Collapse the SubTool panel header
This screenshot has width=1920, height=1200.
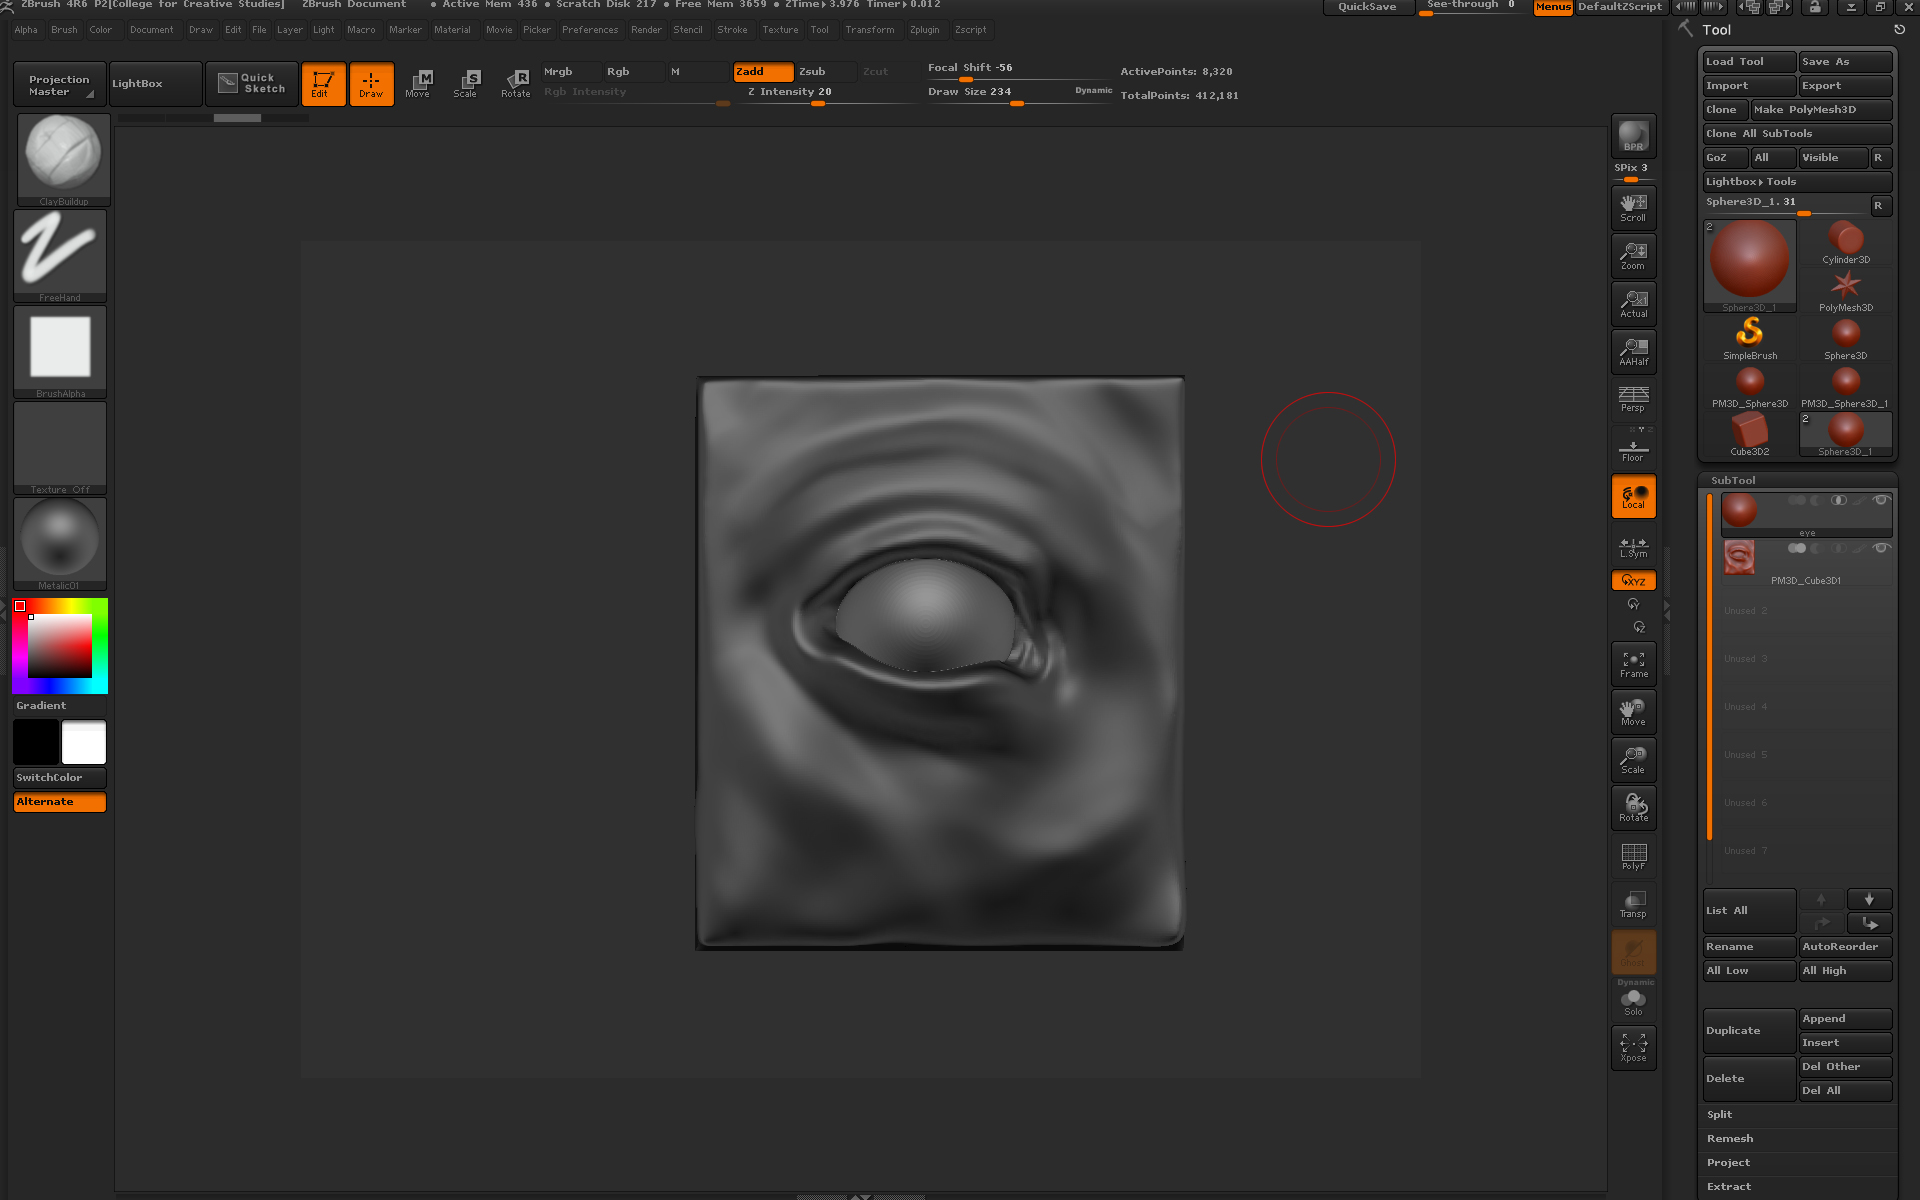click(1733, 481)
